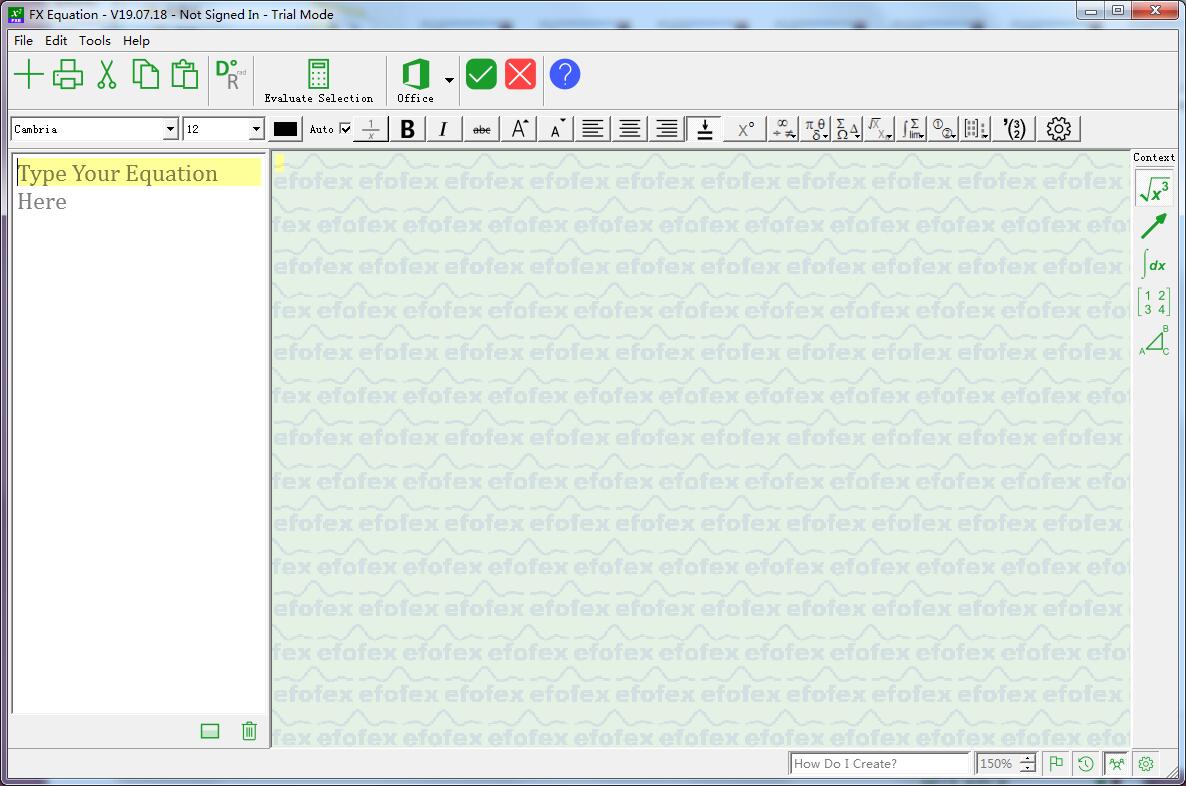Click the Copy icon in the toolbar
The height and width of the screenshot is (786, 1186).
click(x=145, y=74)
